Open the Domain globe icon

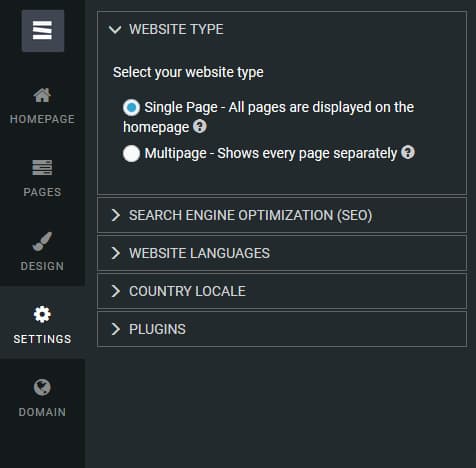[x=42, y=387]
